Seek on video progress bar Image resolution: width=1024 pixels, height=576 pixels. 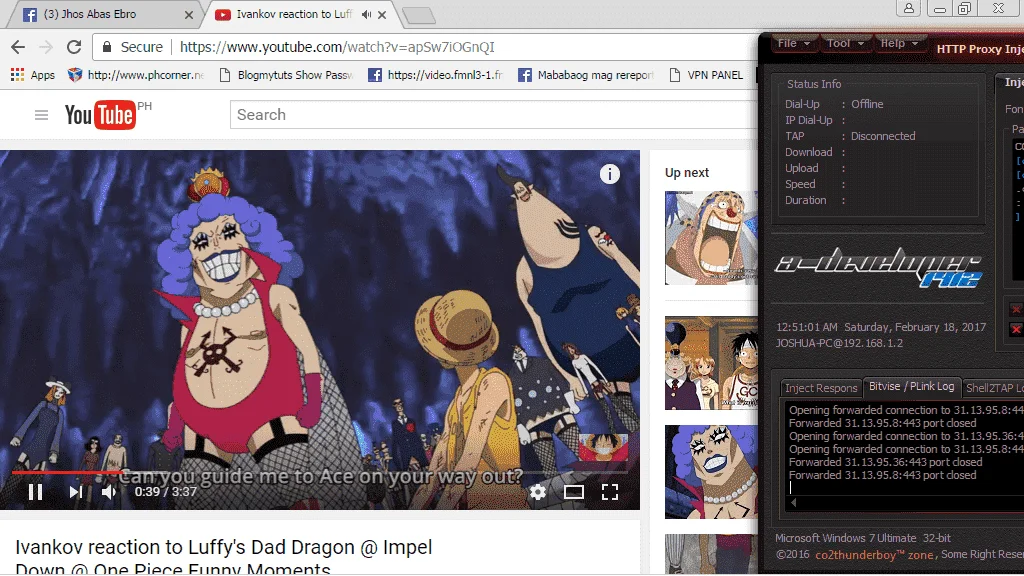(320, 472)
